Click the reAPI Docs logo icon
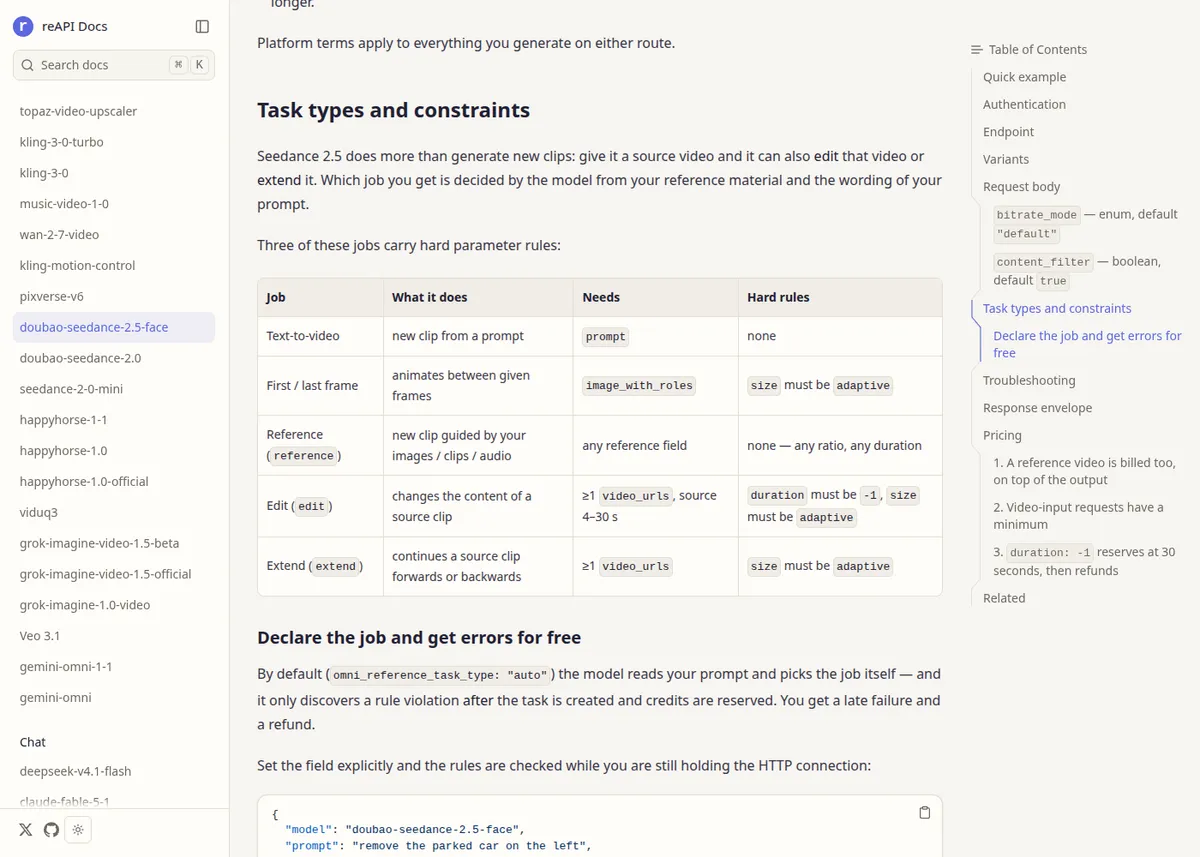This screenshot has height=857, width=1200. (24, 26)
